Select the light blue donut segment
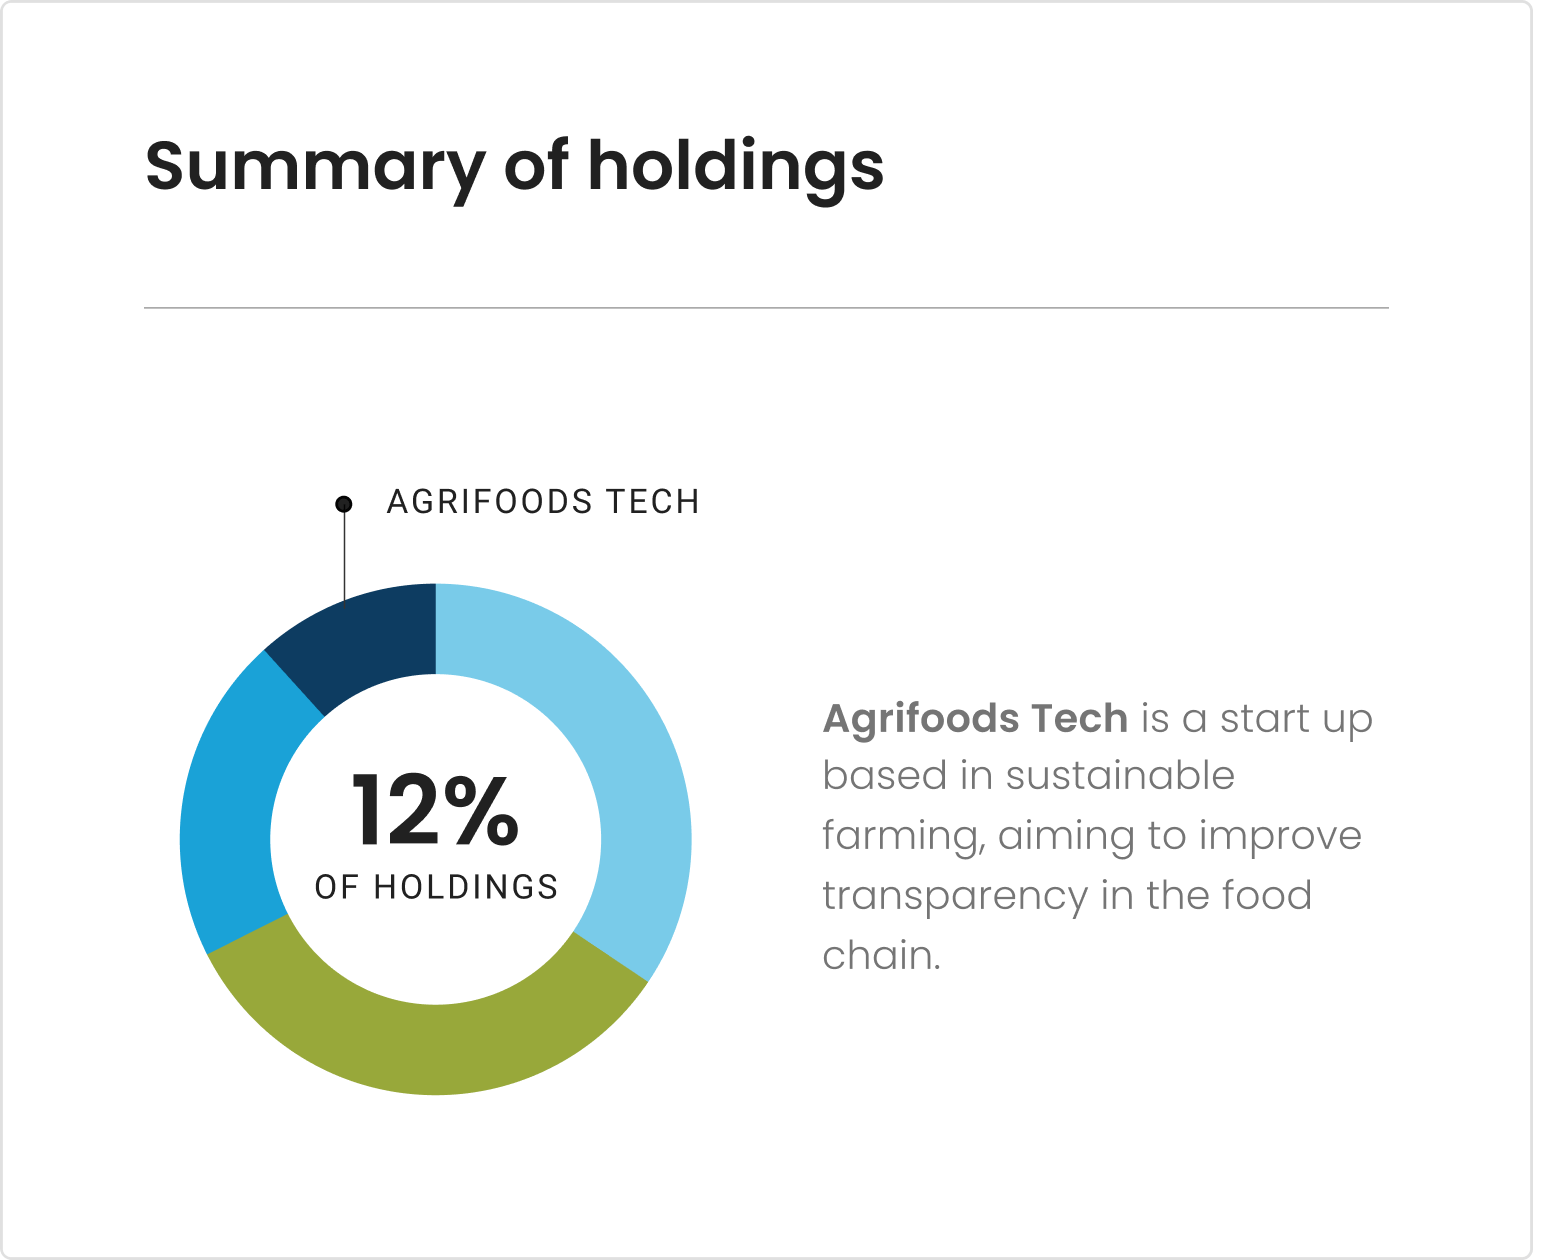1545x1260 pixels. point(618,760)
